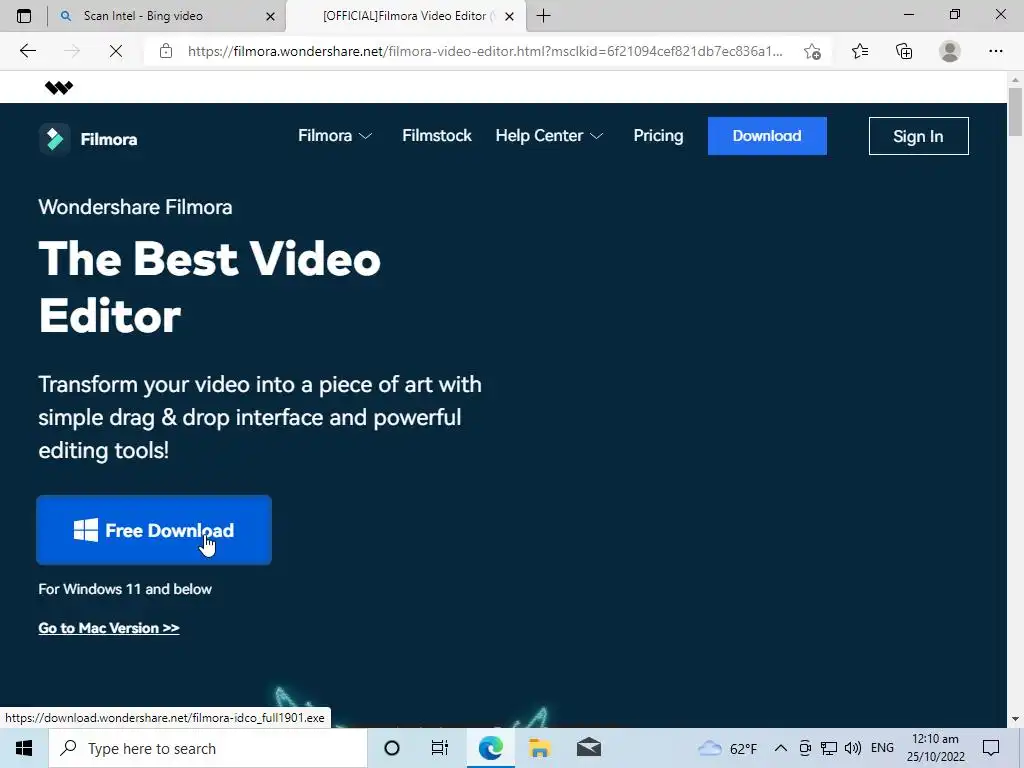The width and height of the screenshot is (1024, 768).
Task: Open the volume speaker icon
Action: click(x=853, y=748)
